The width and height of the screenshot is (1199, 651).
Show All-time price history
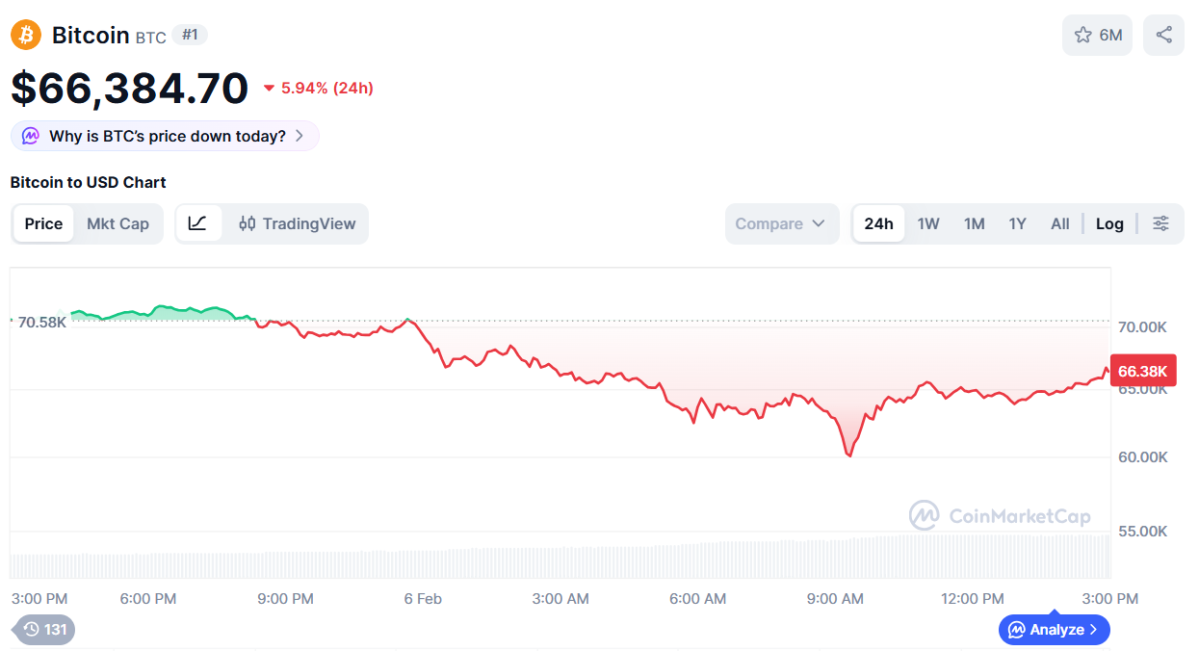1060,224
